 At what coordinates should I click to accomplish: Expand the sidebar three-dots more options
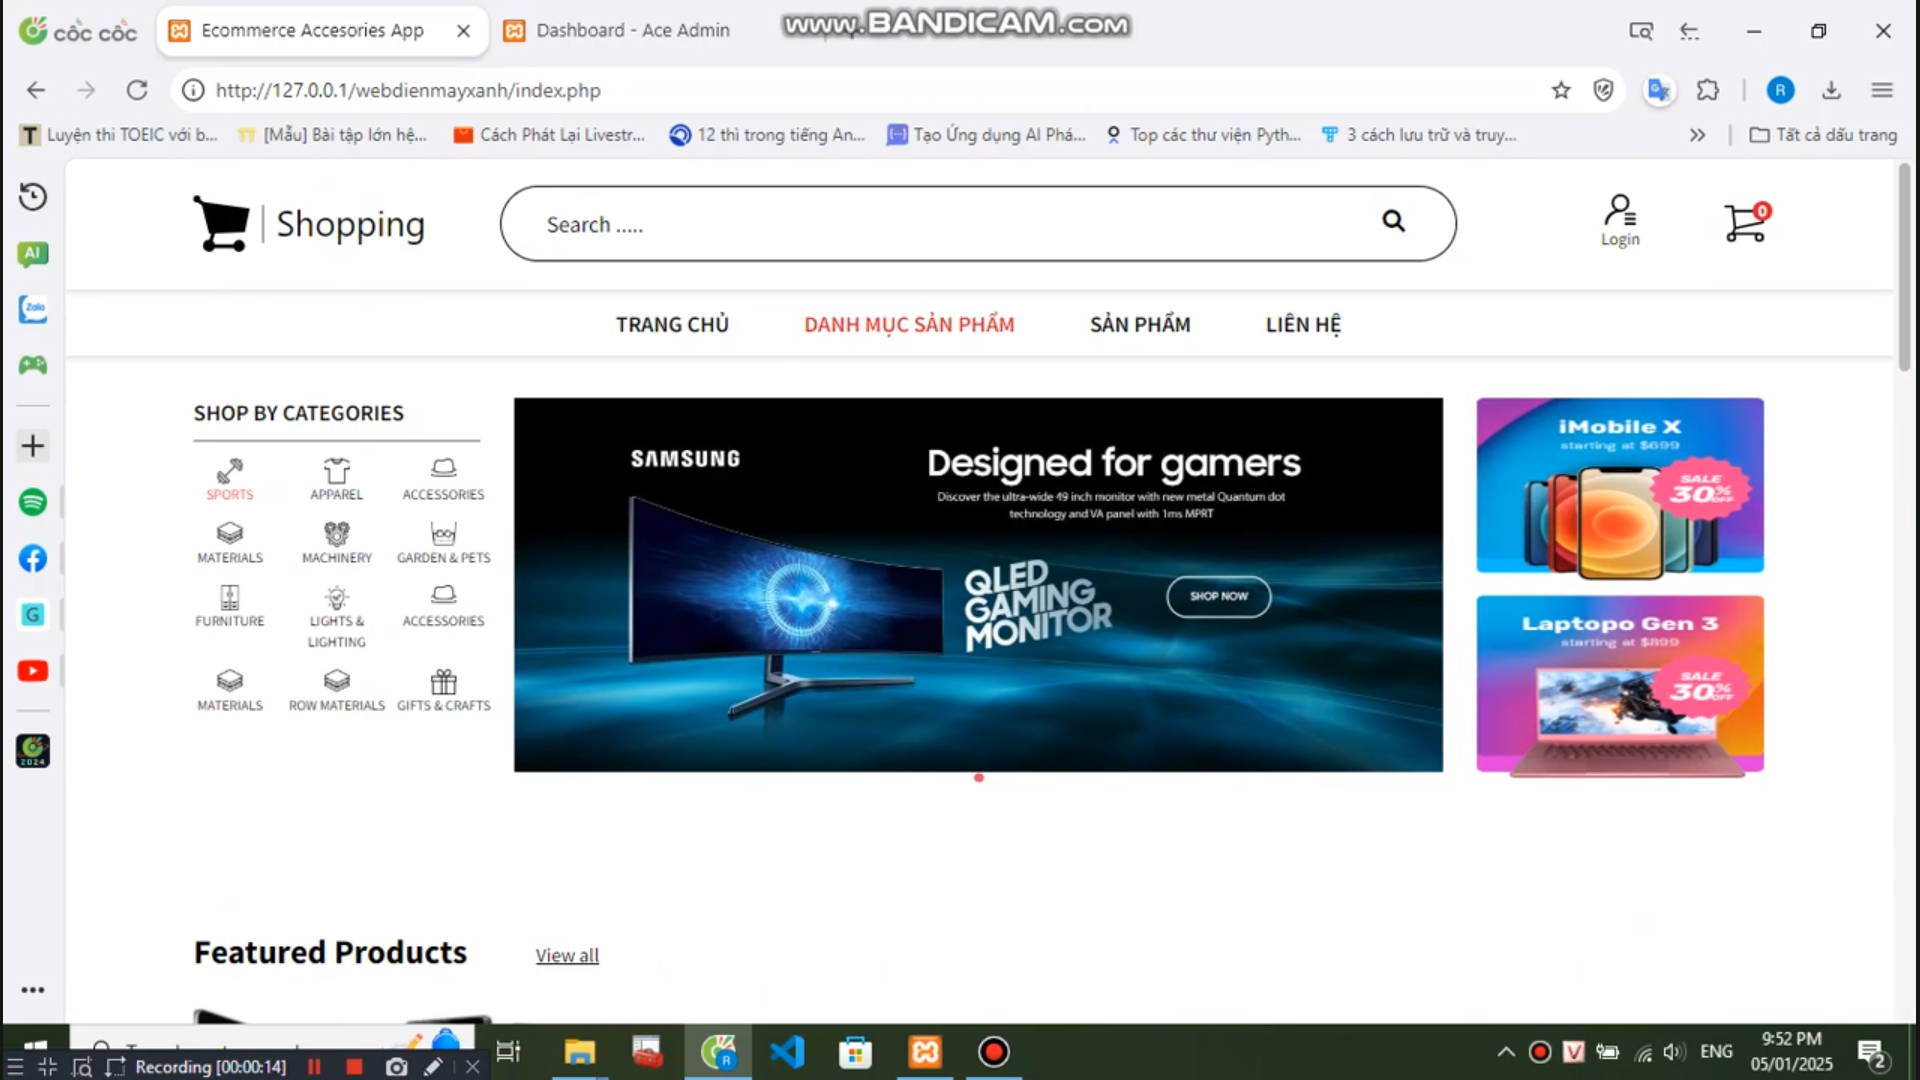[33, 990]
